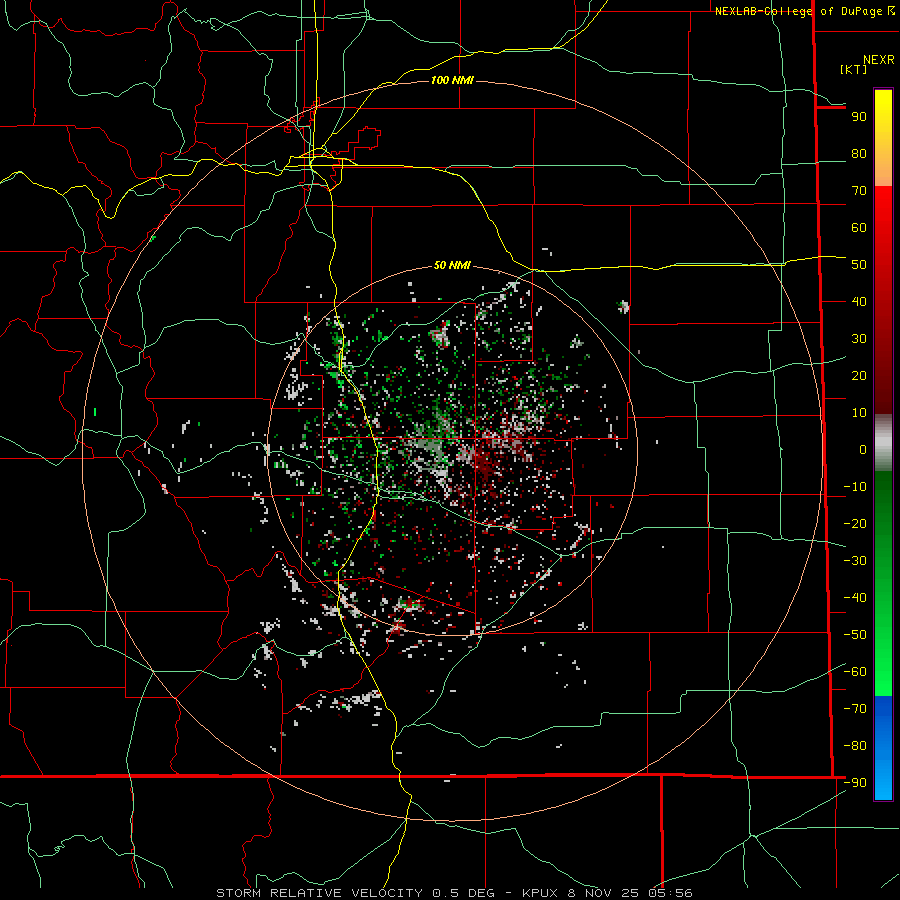Click the storm relative velocity caption text
The height and width of the screenshot is (900, 900).
[x=454, y=893]
